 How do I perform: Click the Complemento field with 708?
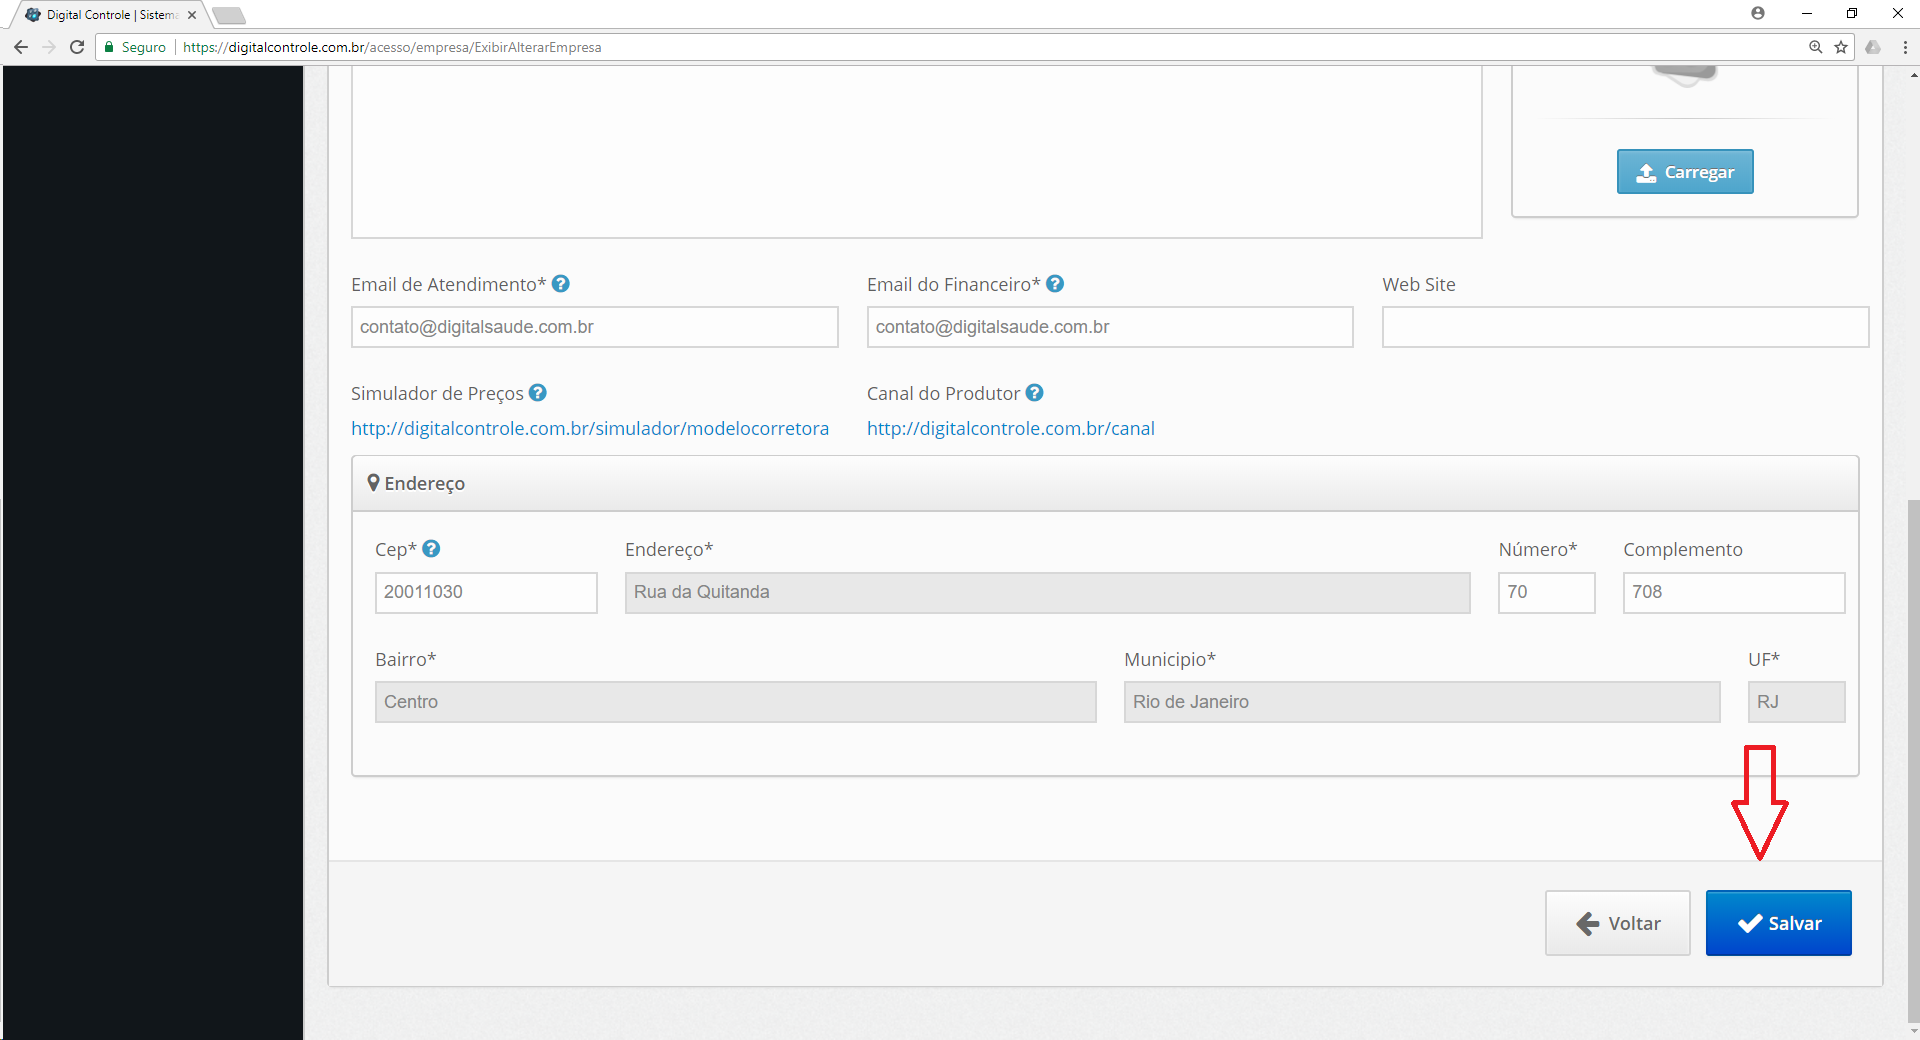click(1734, 592)
